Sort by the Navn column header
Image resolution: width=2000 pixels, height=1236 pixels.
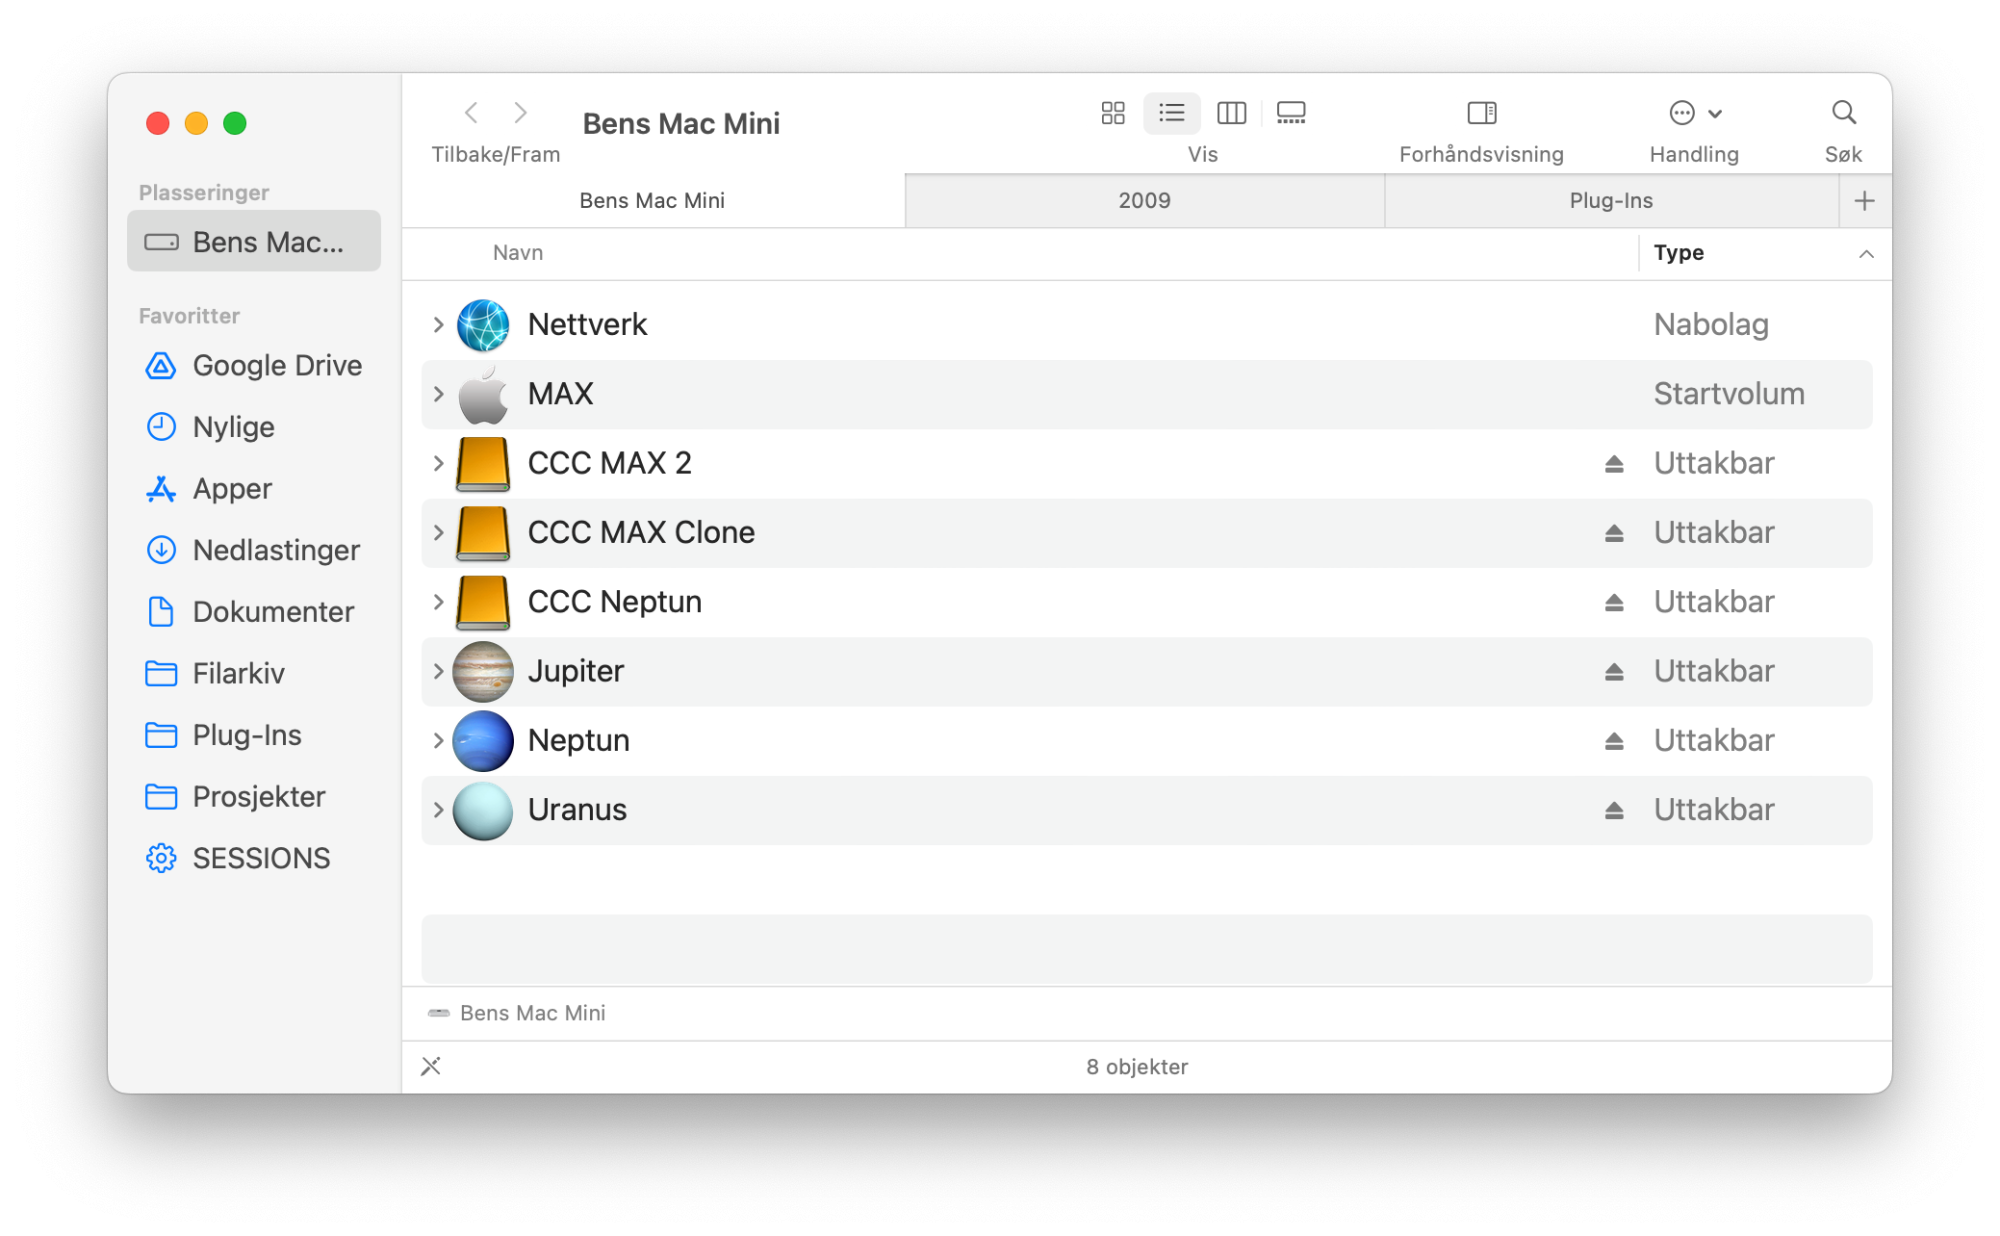[518, 253]
